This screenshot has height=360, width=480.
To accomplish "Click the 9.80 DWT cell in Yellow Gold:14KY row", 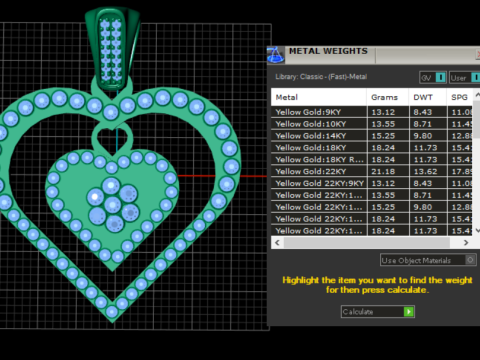I will click(x=428, y=136).
